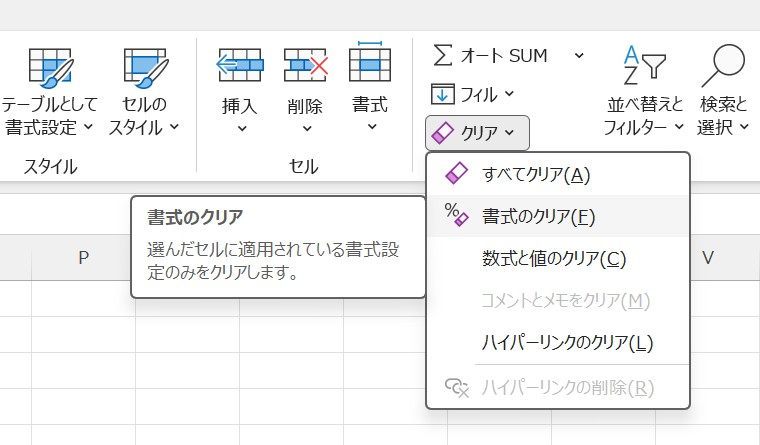
Task: Click the Format as Table icon
Action: (49, 67)
